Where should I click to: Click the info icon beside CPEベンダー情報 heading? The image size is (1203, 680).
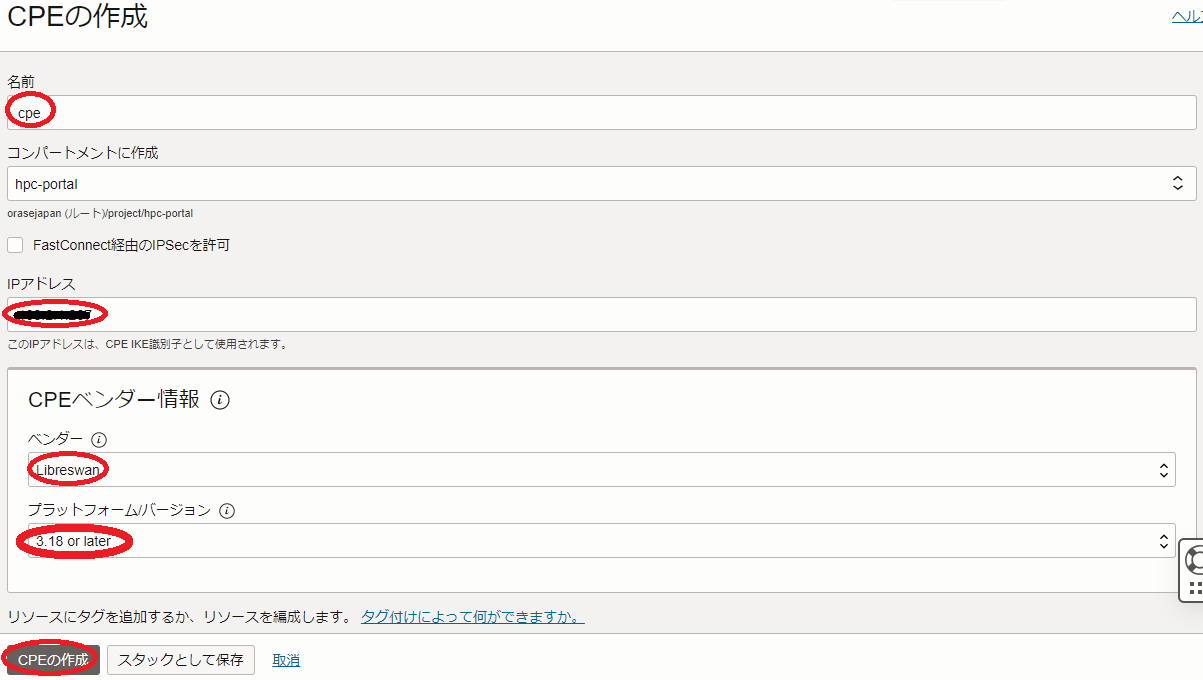[x=221, y=400]
